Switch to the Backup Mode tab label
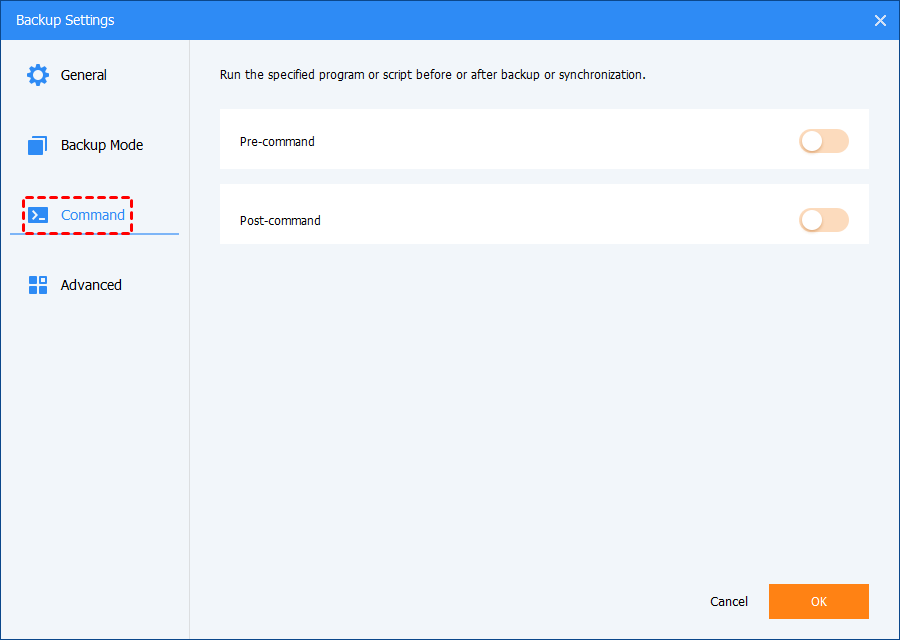900x640 pixels. click(101, 145)
